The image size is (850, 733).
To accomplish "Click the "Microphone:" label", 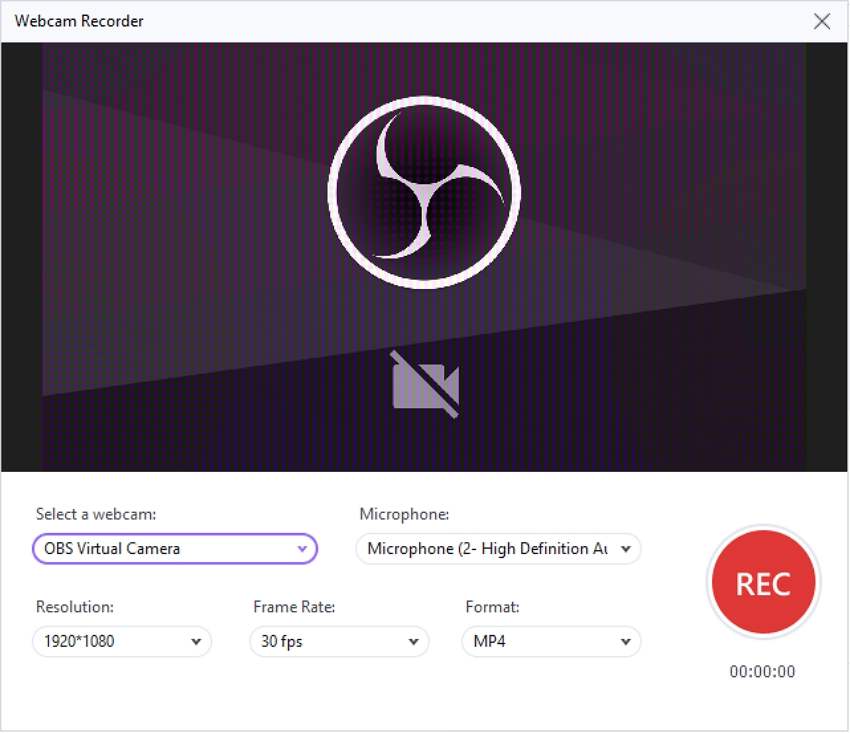I will pos(404,514).
